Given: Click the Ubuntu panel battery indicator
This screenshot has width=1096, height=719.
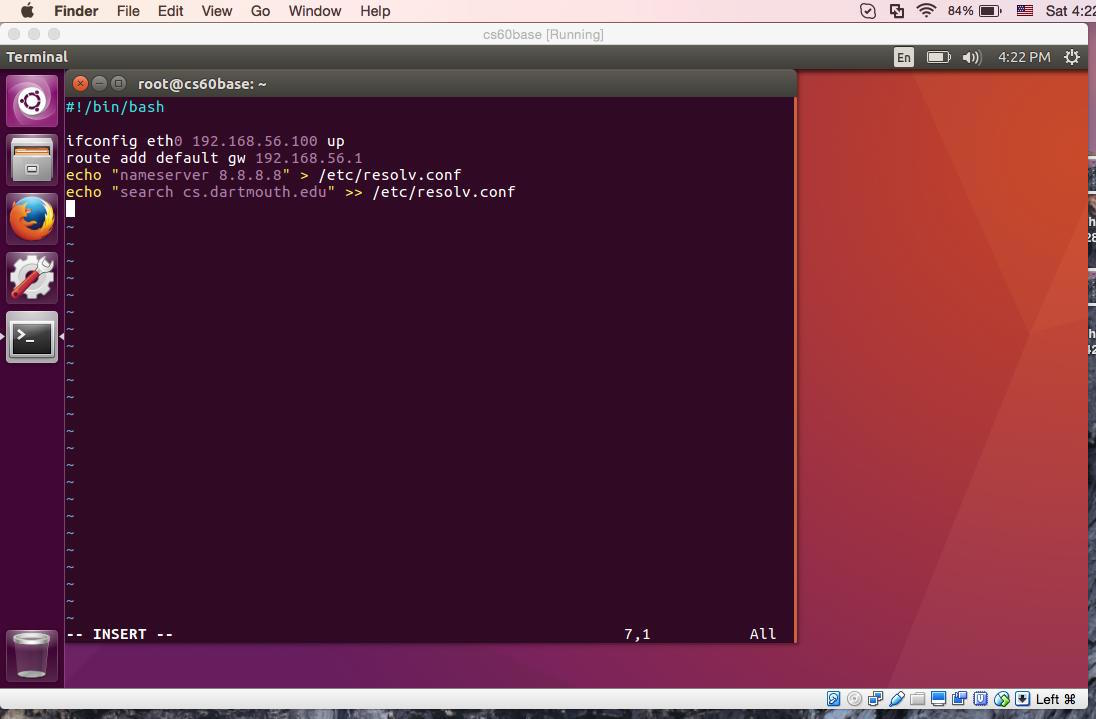Looking at the screenshot, I should pos(939,57).
